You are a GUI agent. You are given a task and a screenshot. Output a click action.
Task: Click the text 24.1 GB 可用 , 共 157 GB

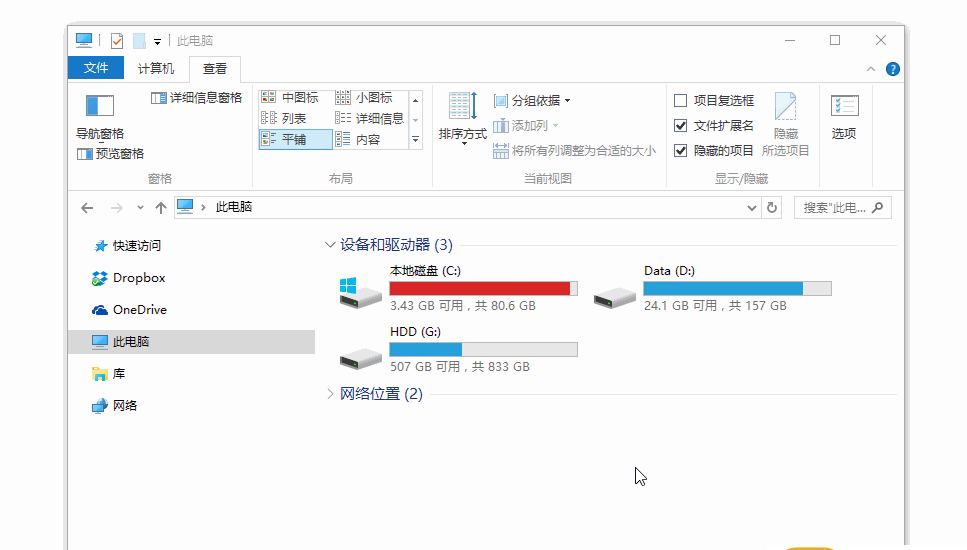(715, 306)
